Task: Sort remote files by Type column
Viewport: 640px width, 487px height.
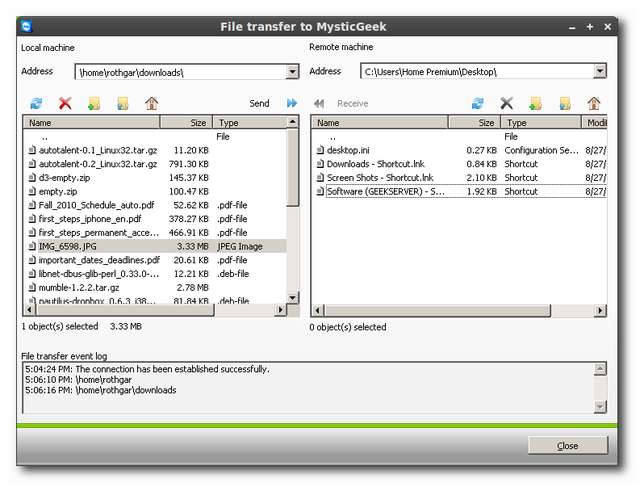Action: tap(541, 122)
